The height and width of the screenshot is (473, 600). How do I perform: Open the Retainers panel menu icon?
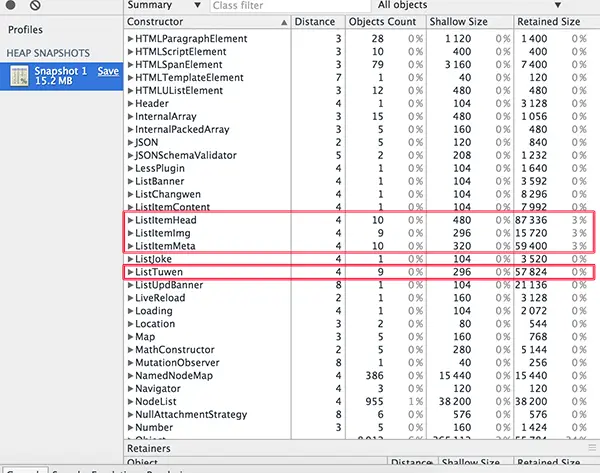(592, 448)
